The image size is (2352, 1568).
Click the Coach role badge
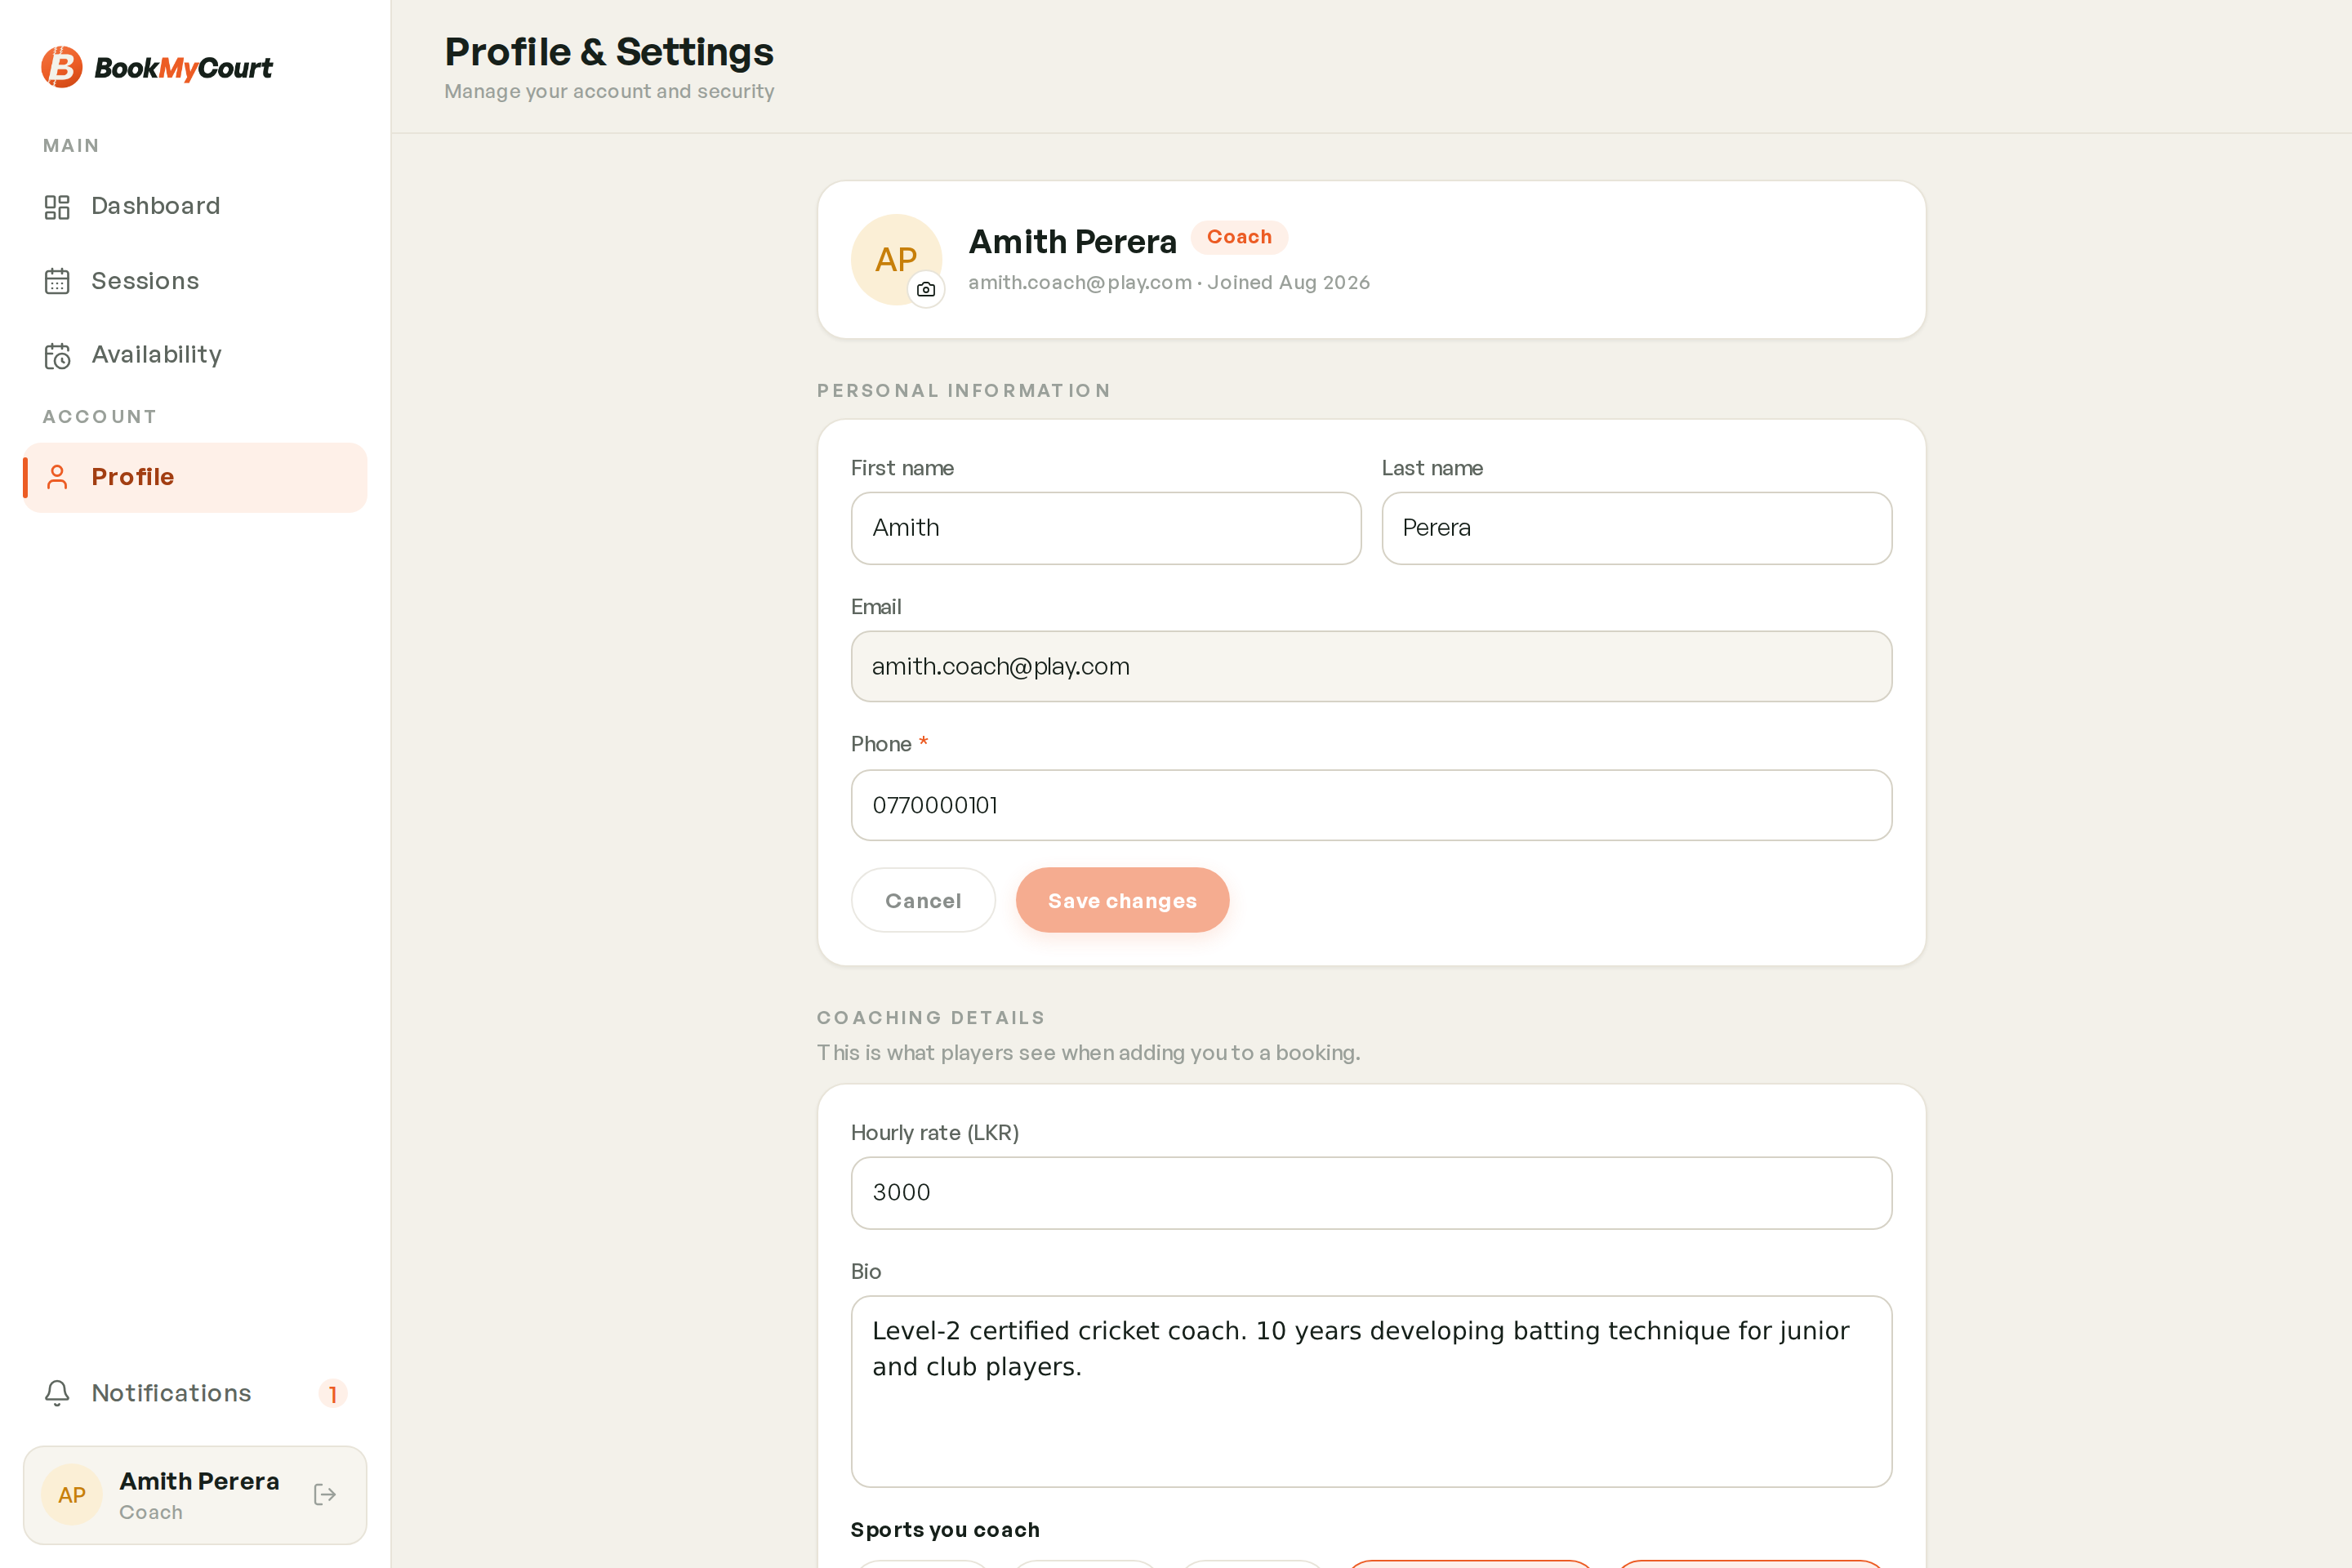1239,237
